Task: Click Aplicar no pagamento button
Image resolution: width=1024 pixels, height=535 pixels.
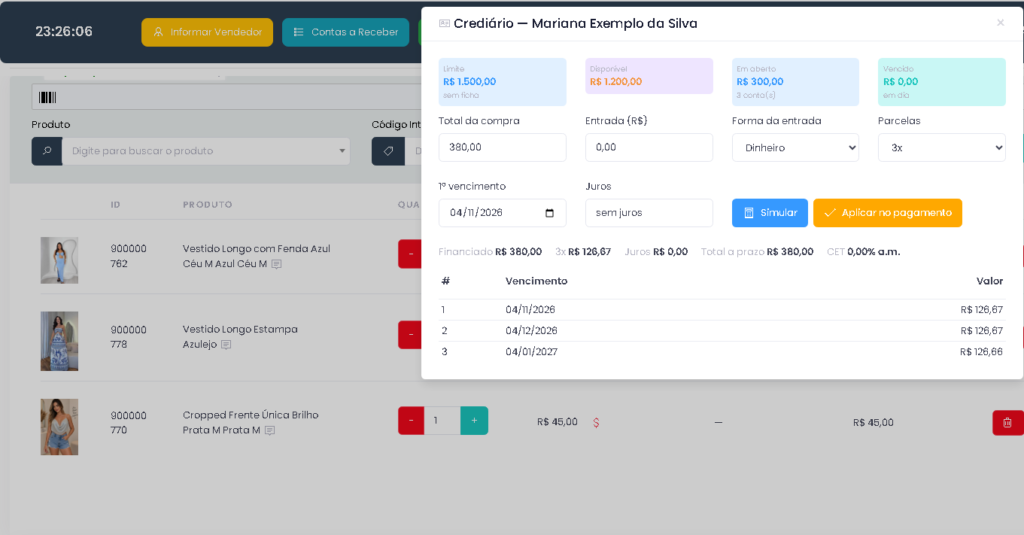Action: (x=888, y=213)
